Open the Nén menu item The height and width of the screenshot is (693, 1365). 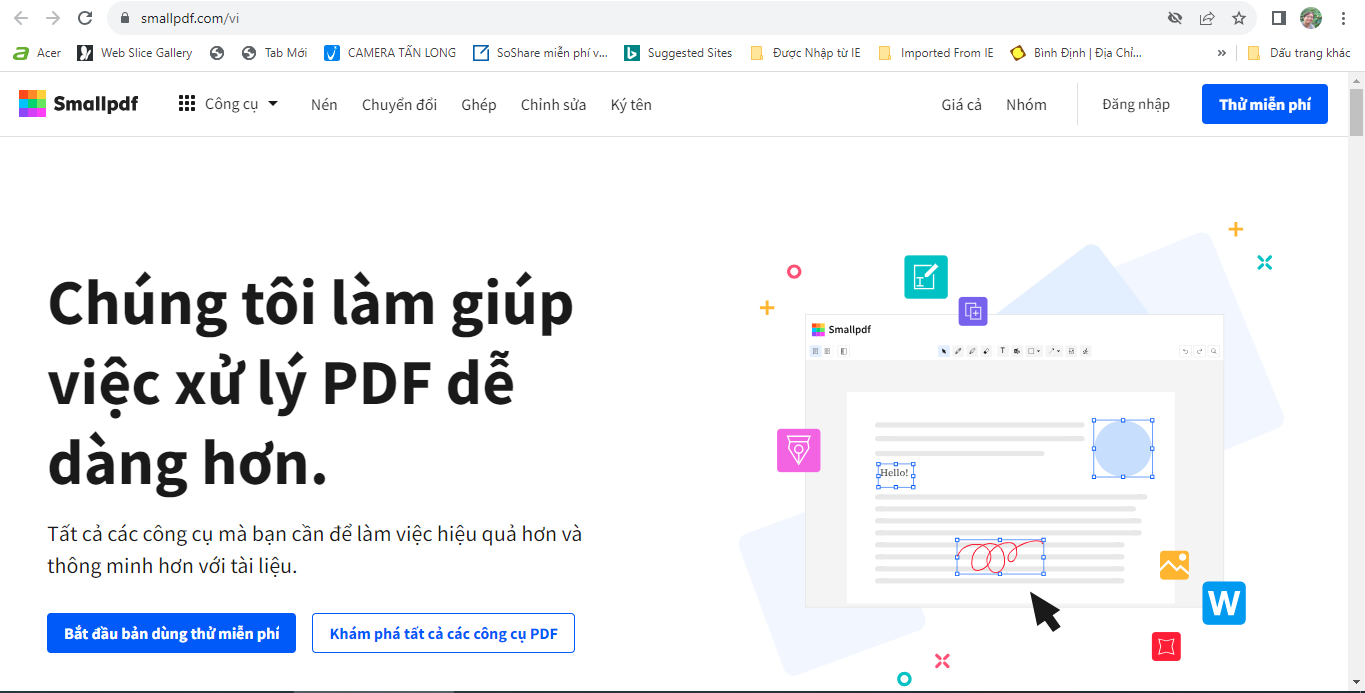coord(324,104)
